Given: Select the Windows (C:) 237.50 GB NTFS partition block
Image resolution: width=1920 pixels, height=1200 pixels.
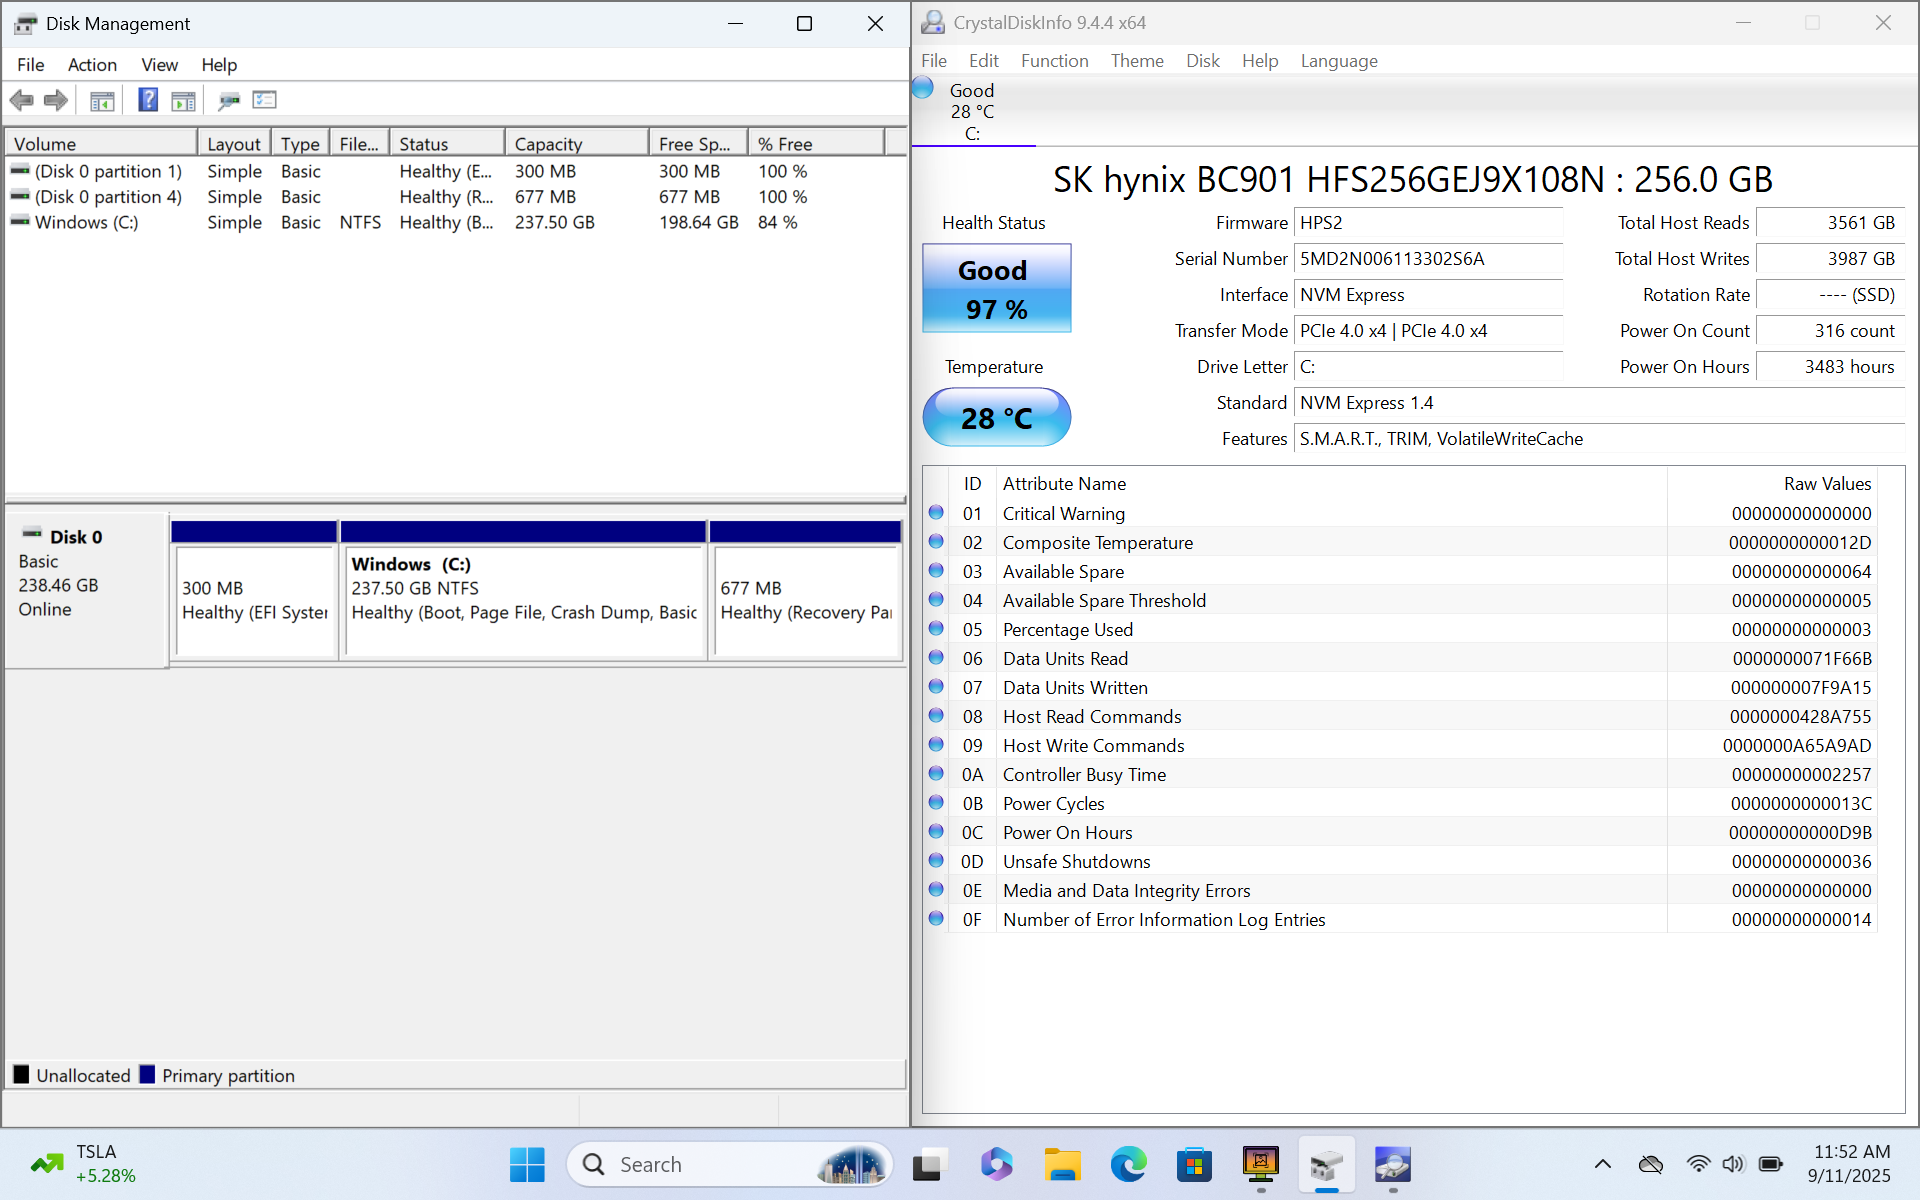Looking at the screenshot, I should pos(524,600).
